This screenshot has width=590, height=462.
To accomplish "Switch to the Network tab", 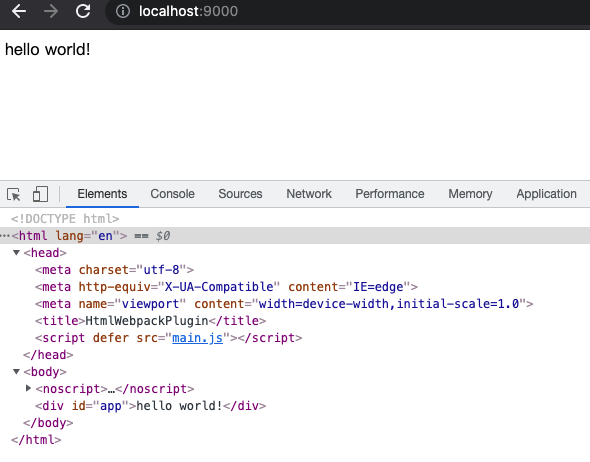I will pyautogui.click(x=309, y=194).
